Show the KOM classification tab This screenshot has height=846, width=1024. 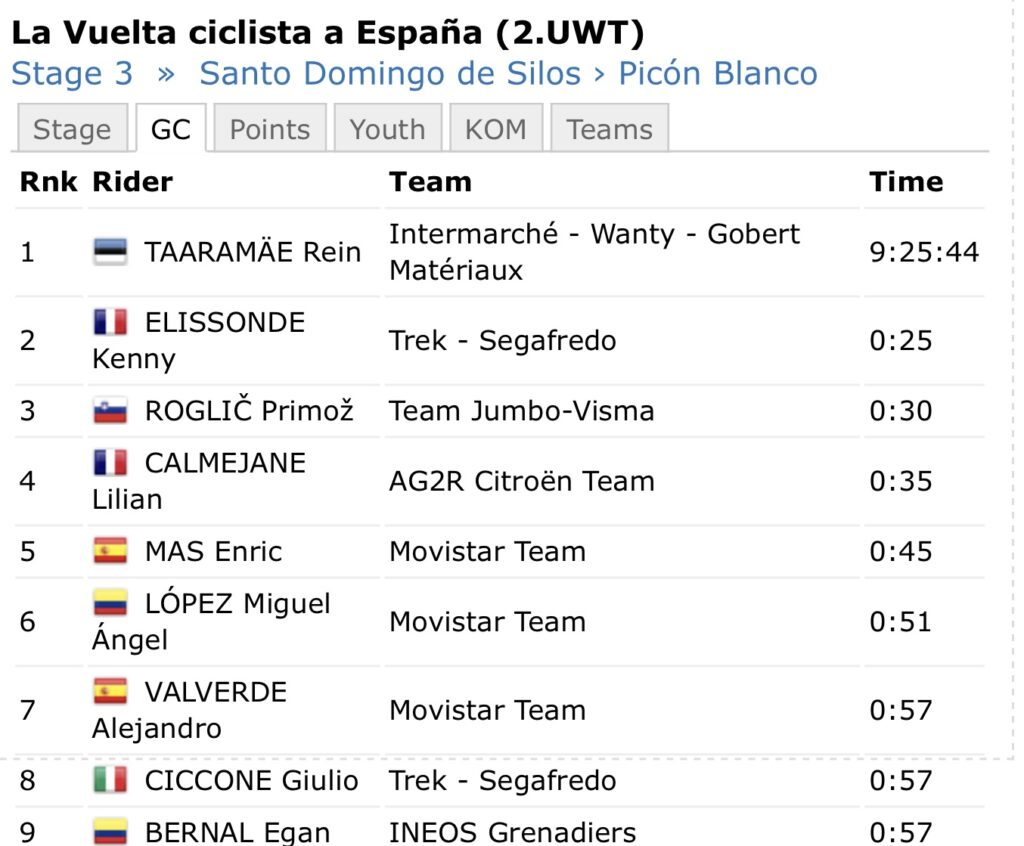496,129
